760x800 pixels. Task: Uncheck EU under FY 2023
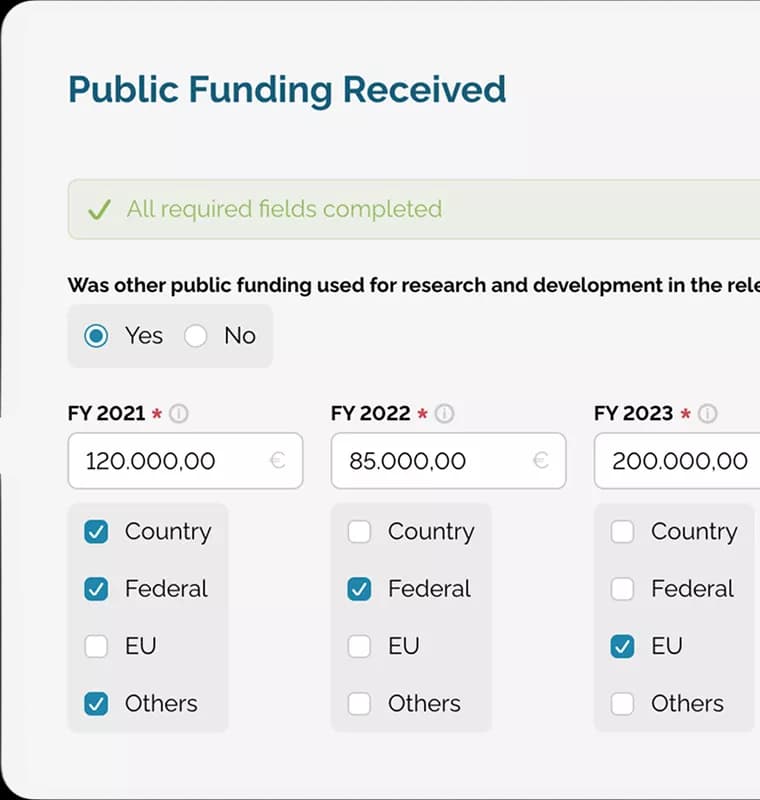click(x=622, y=646)
